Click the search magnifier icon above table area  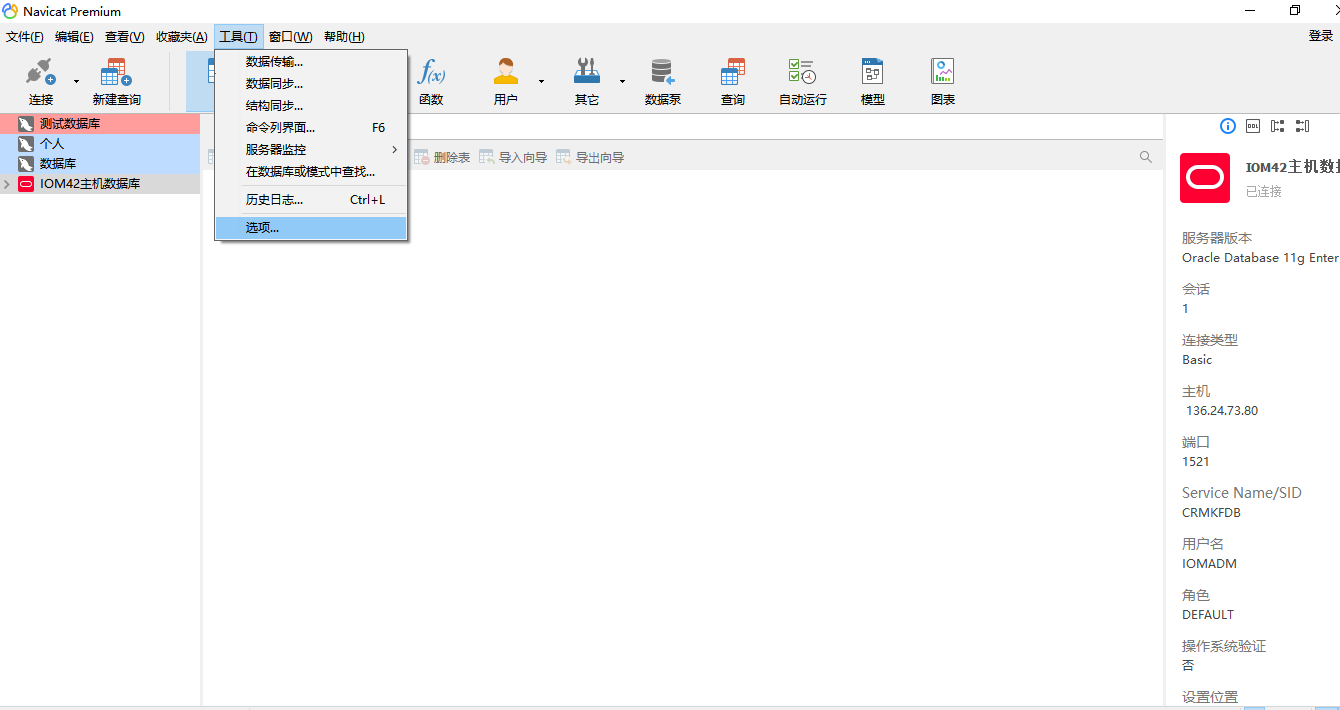pos(1146,156)
